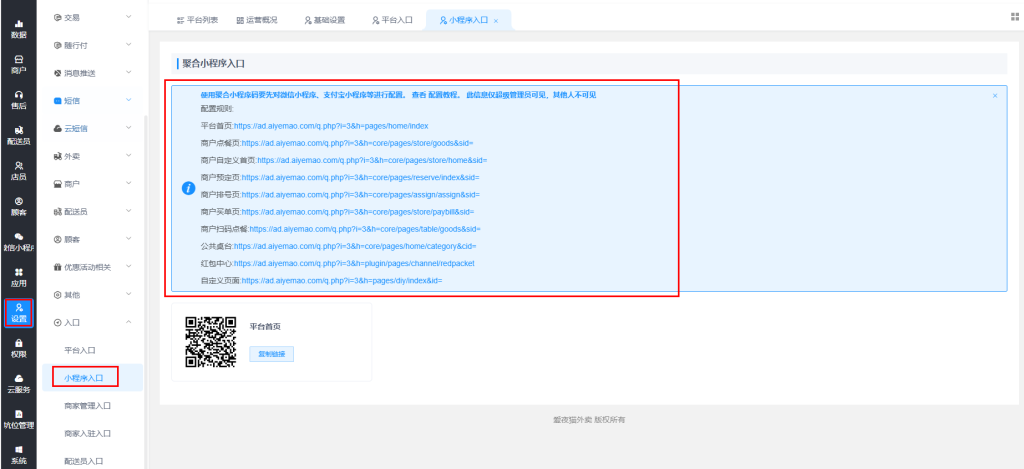Close the 小程序入口 tab
The width and height of the screenshot is (1024, 469).
tap(496, 21)
